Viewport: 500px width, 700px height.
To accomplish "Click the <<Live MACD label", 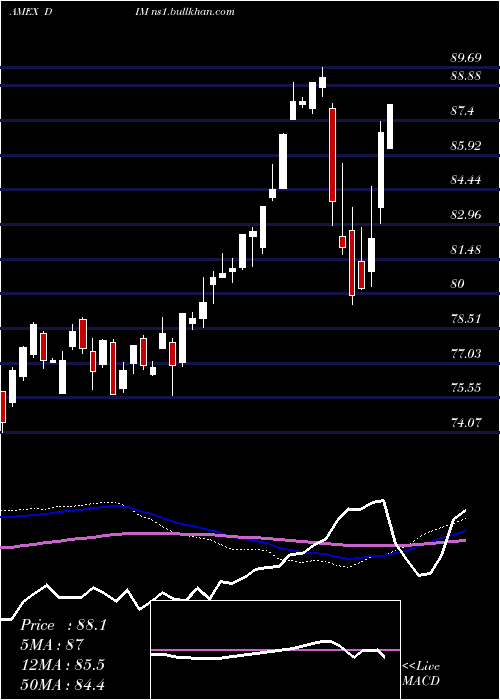I will [x=421, y=673].
